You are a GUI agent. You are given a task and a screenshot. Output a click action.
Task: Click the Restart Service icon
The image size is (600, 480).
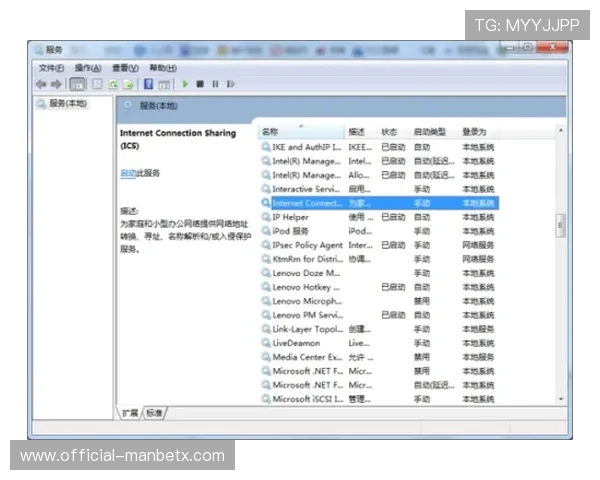[230, 84]
